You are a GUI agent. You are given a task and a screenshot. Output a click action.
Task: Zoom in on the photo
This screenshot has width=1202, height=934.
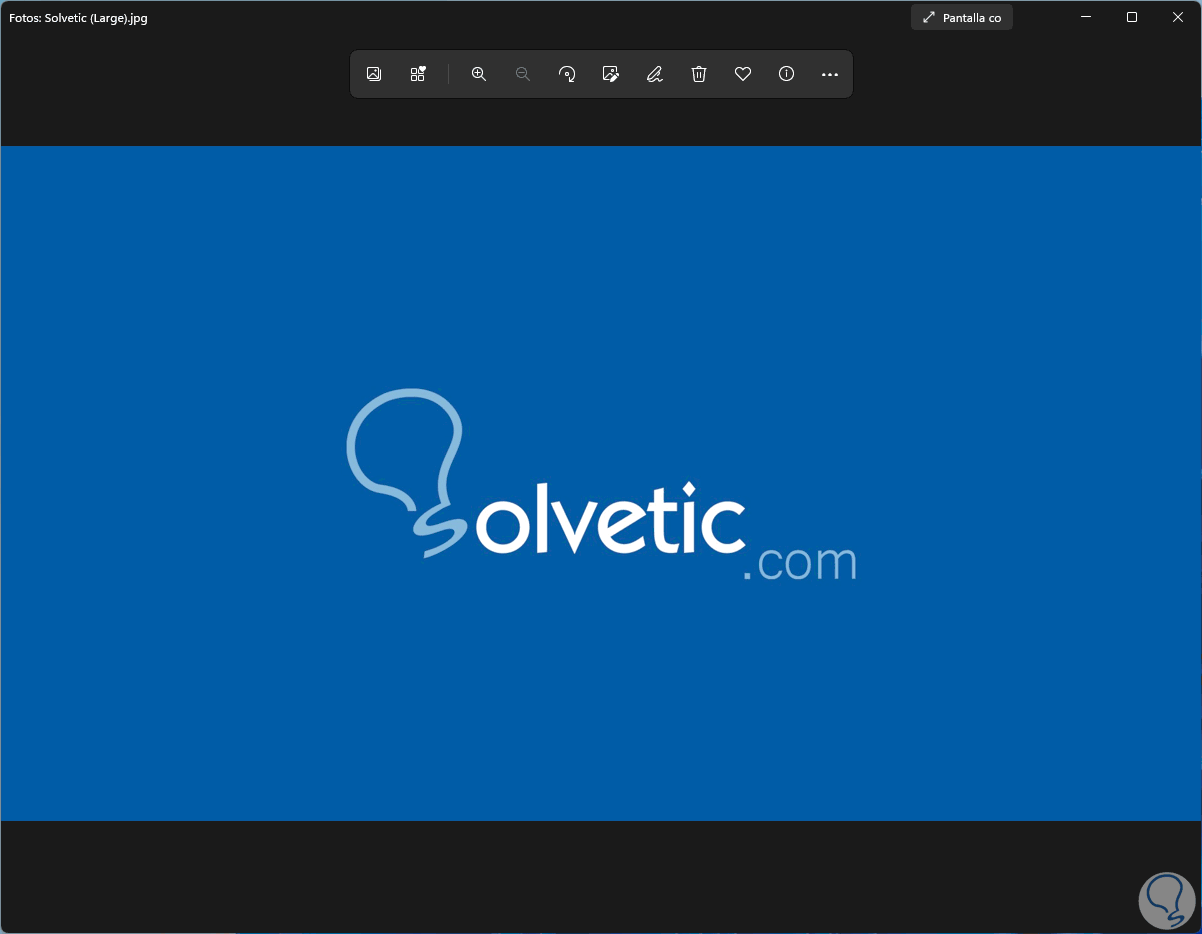tap(479, 74)
